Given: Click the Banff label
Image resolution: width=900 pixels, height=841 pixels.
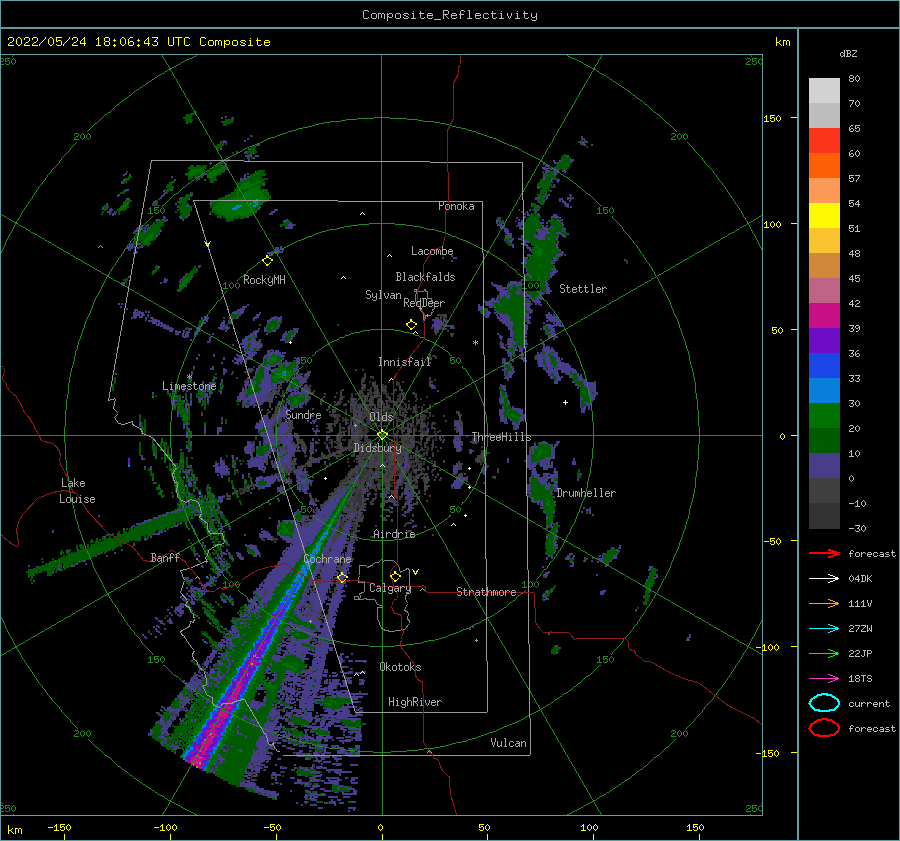Looking at the screenshot, I should click(x=165, y=557).
